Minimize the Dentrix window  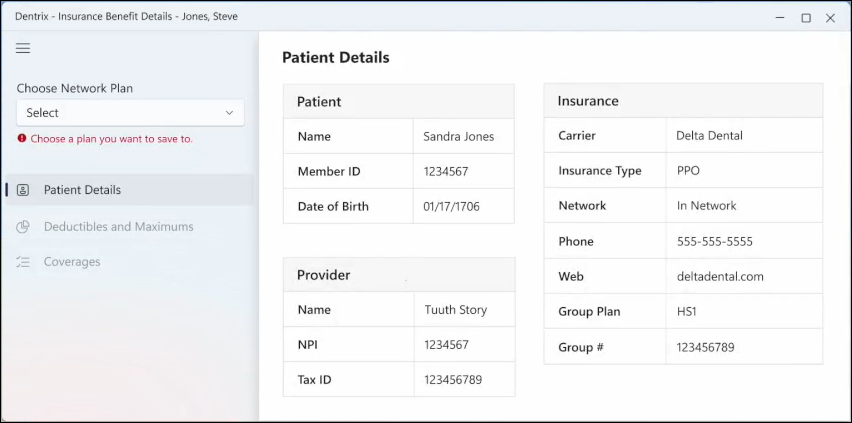(780, 17)
